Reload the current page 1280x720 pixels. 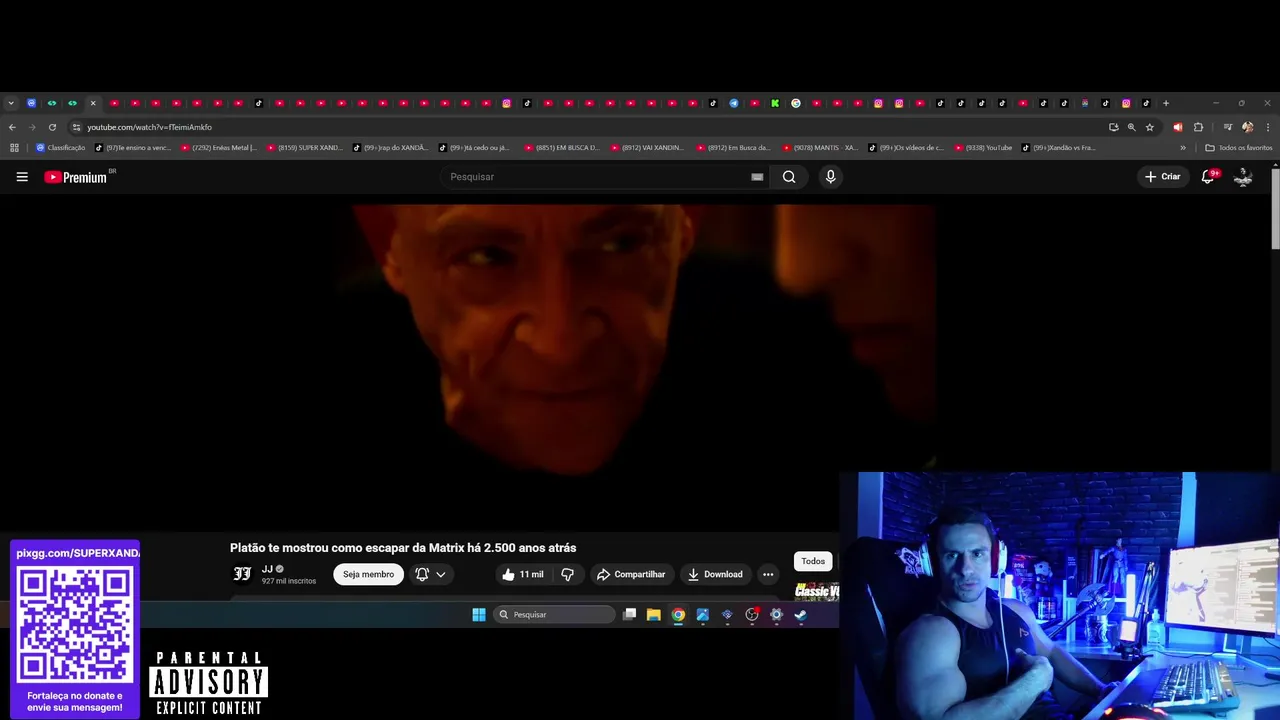pyautogui.click(x=52, y=127)
